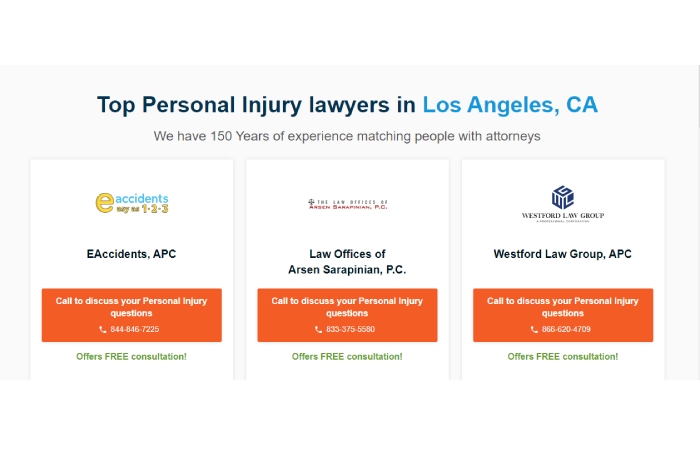Select the 844-846-7225 phone number

pyautogui.click(x=135, y=329)
